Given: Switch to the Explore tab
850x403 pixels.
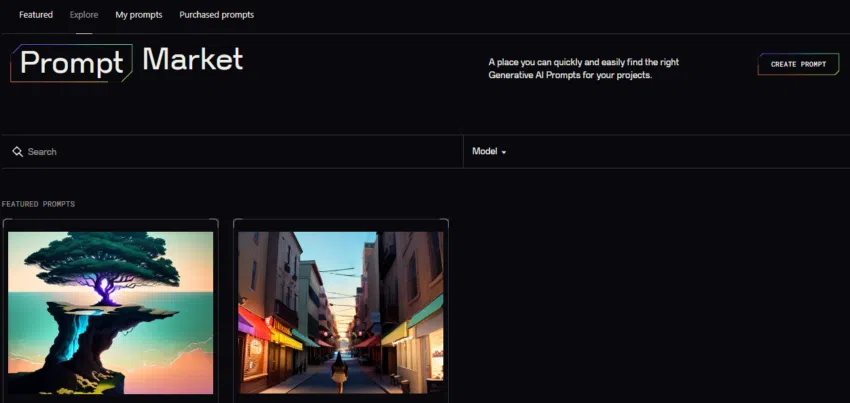Looking at the screenshot, I should coord(84,15).
